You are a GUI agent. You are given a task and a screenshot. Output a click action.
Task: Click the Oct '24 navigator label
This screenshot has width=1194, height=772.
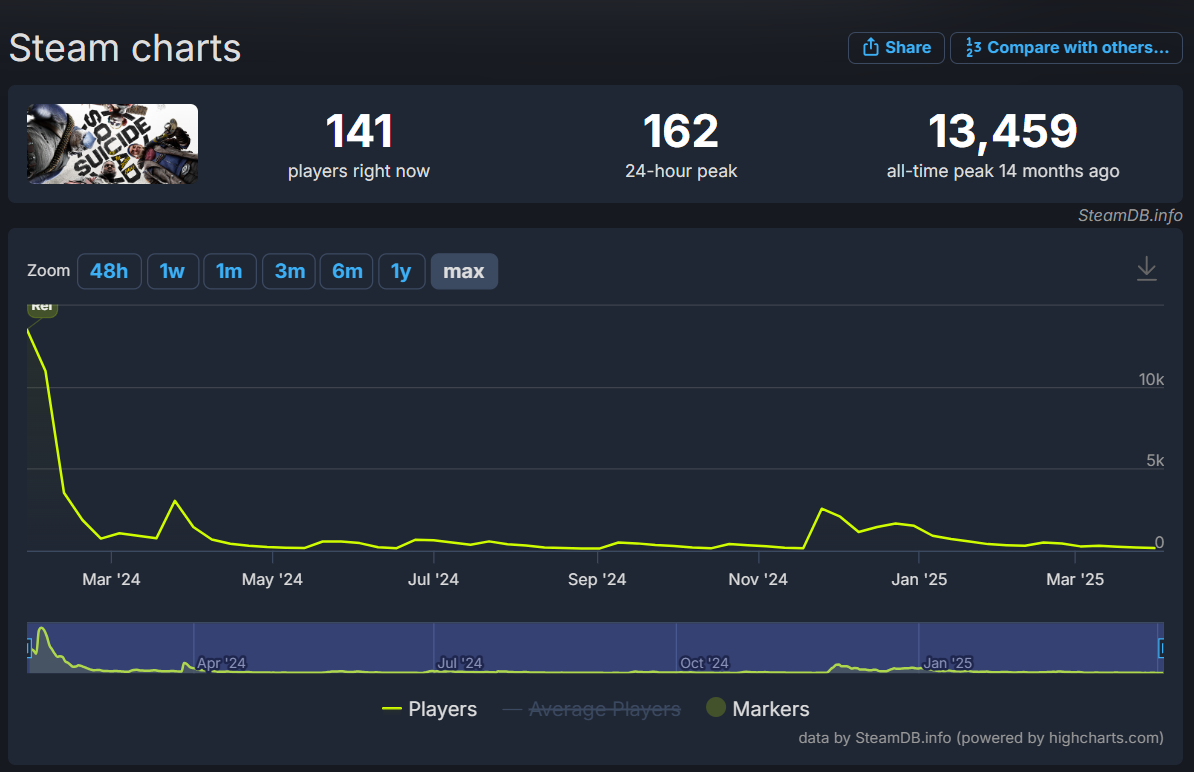pos(704,662)
